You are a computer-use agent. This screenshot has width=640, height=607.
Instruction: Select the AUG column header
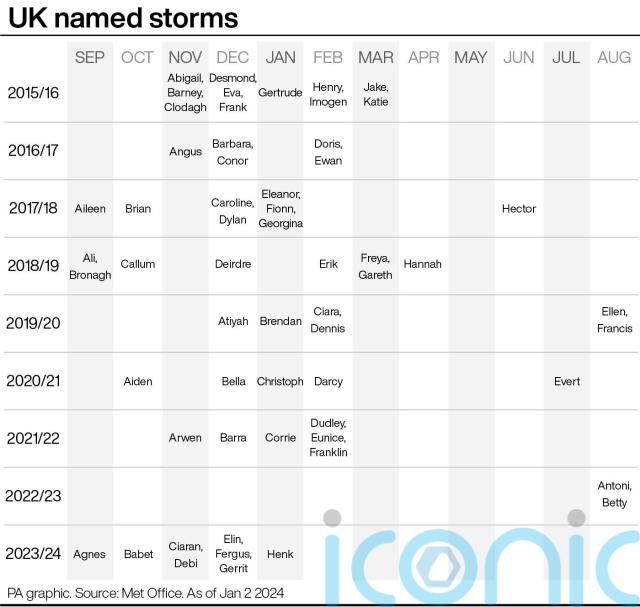[614, 57]
